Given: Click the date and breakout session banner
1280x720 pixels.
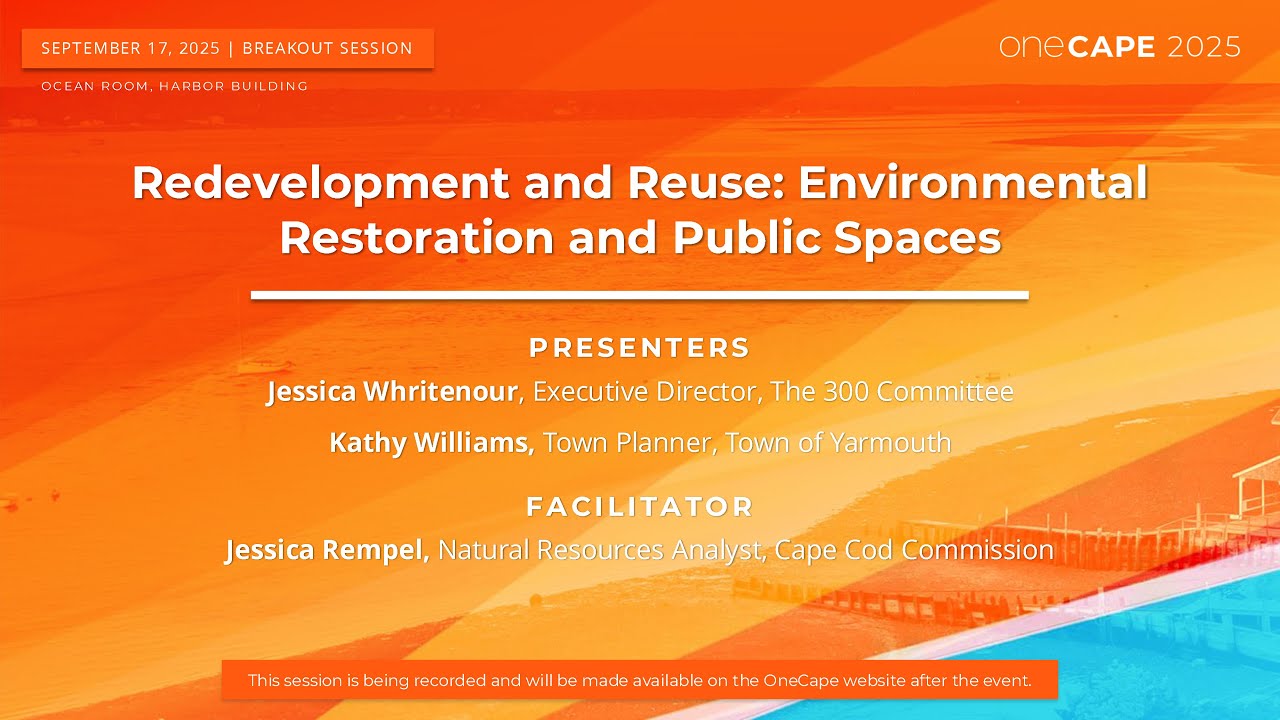Looking at the screenshot, I should click(228, 48).
